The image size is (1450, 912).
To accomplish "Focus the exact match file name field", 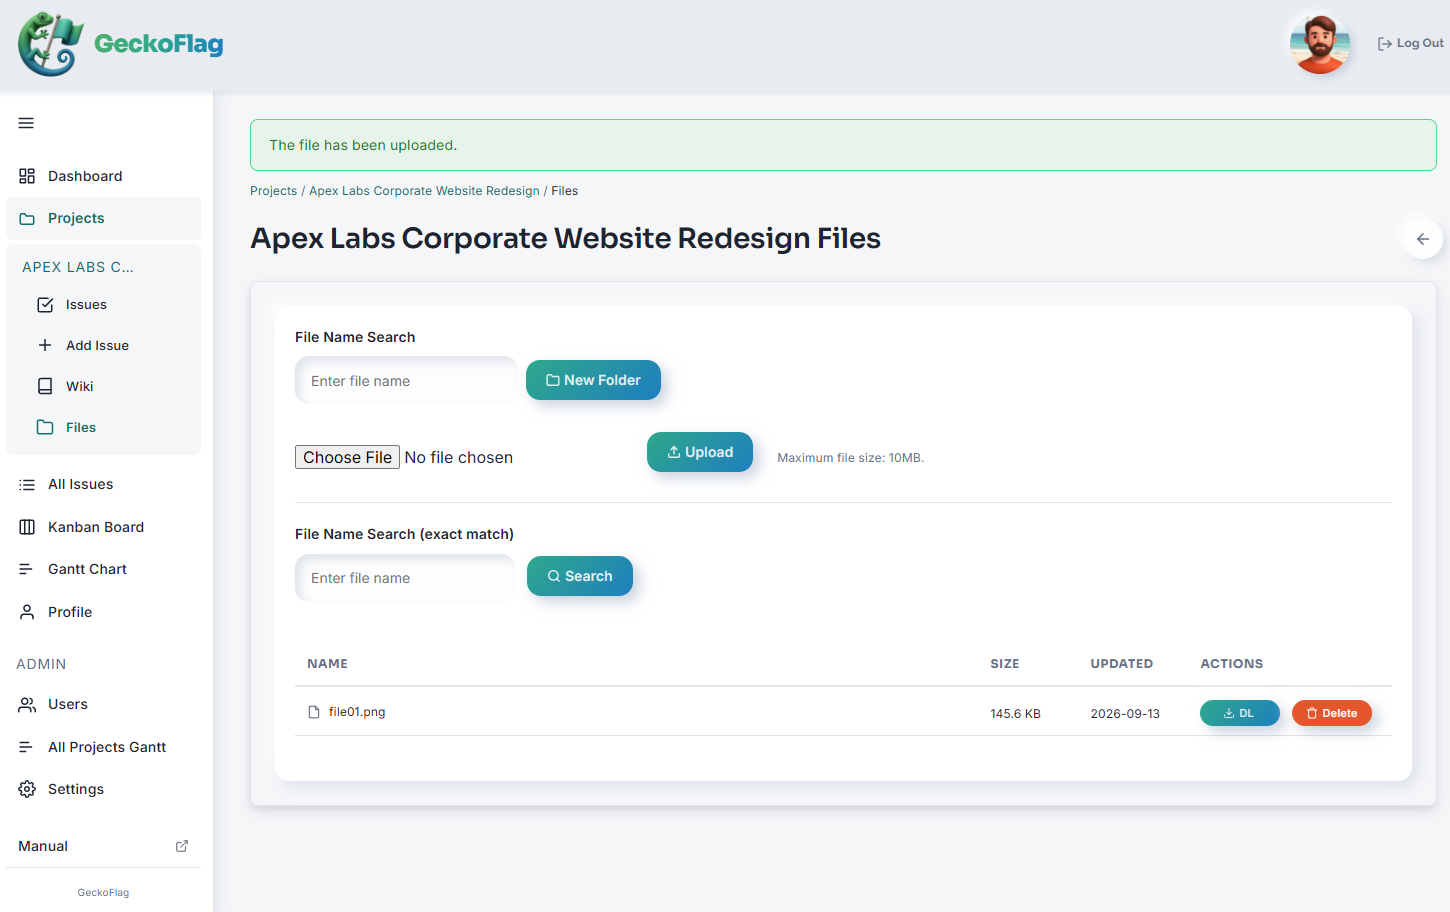I will [405, 578].
